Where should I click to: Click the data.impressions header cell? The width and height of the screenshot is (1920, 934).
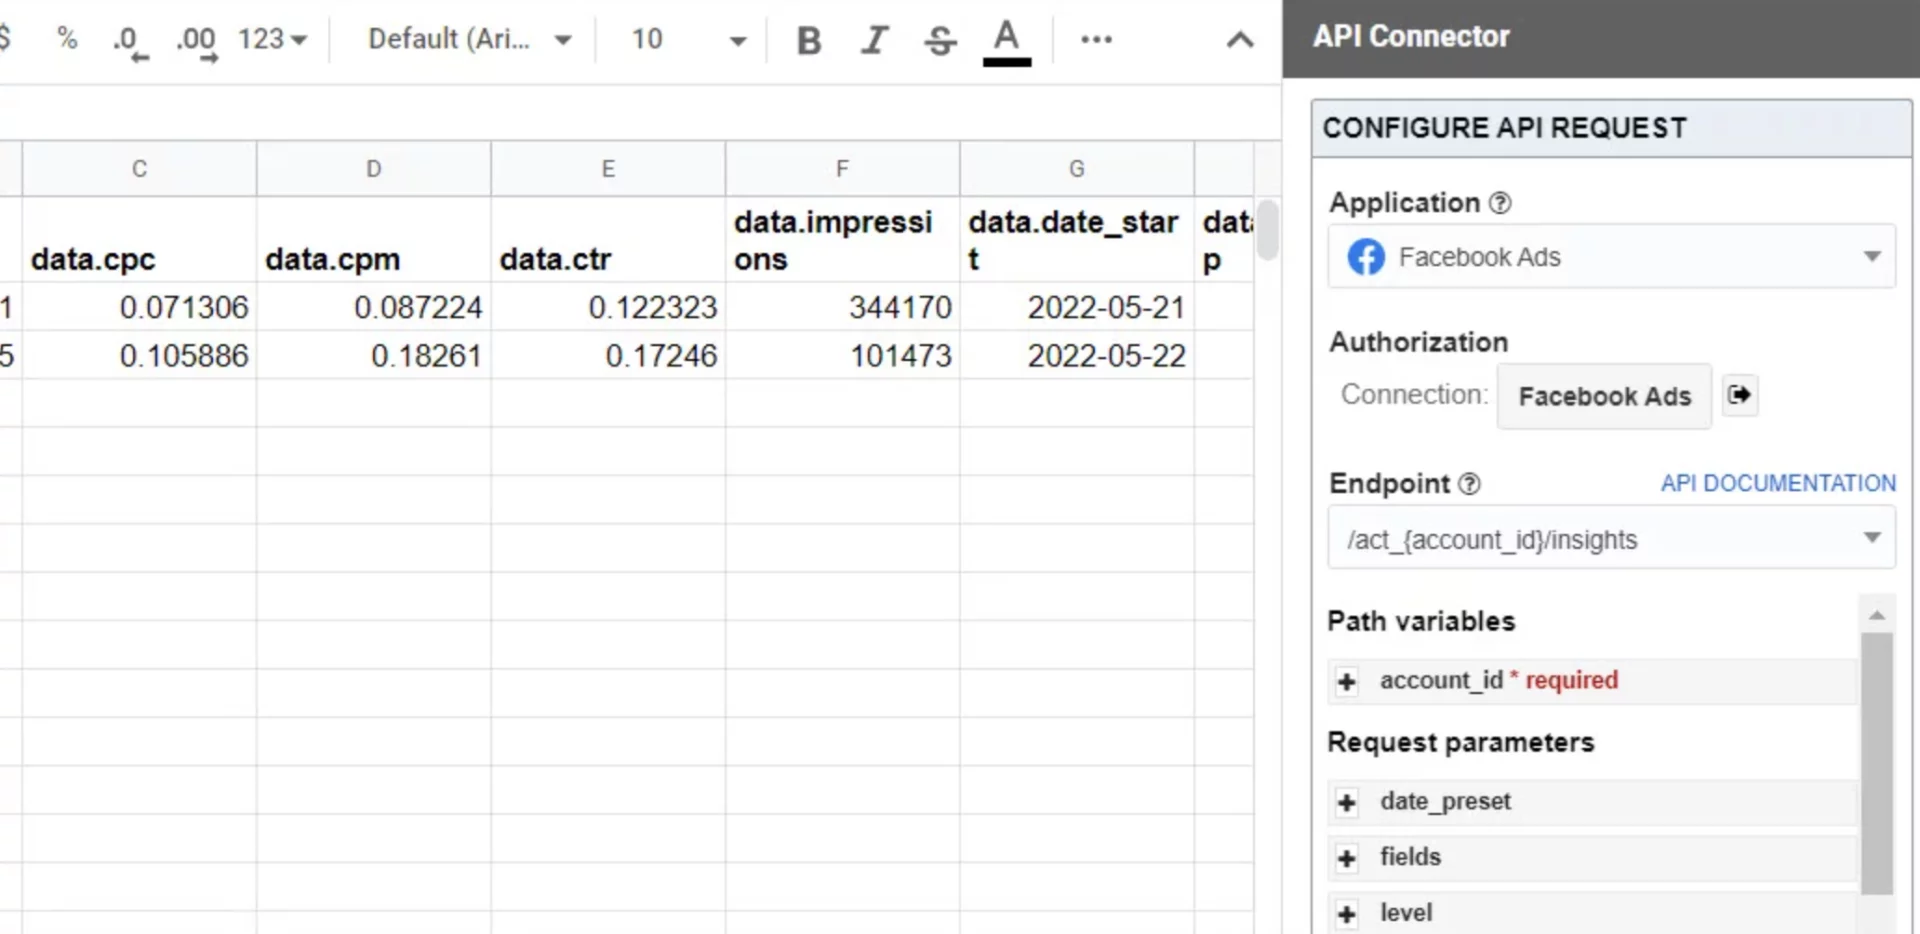click(x=843, y=240)
